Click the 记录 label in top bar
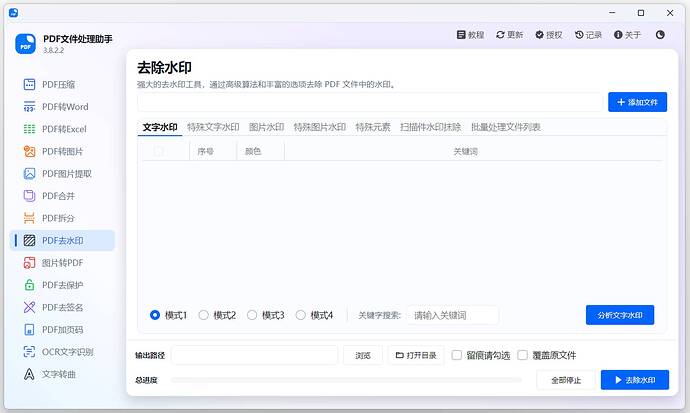The height and width of the screenshot is (413, 690). tap(594, 35)
